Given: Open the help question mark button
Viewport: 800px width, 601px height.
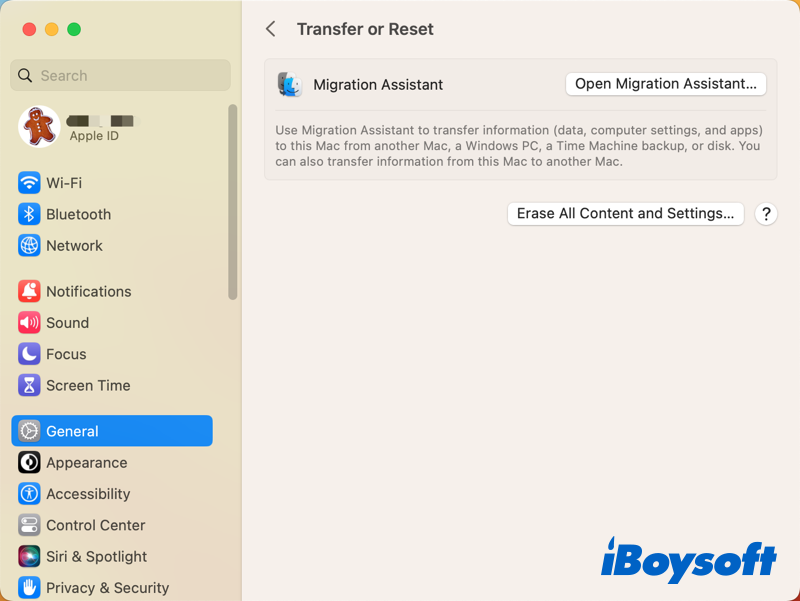Looking at the screenshot, I should [766, 214].
